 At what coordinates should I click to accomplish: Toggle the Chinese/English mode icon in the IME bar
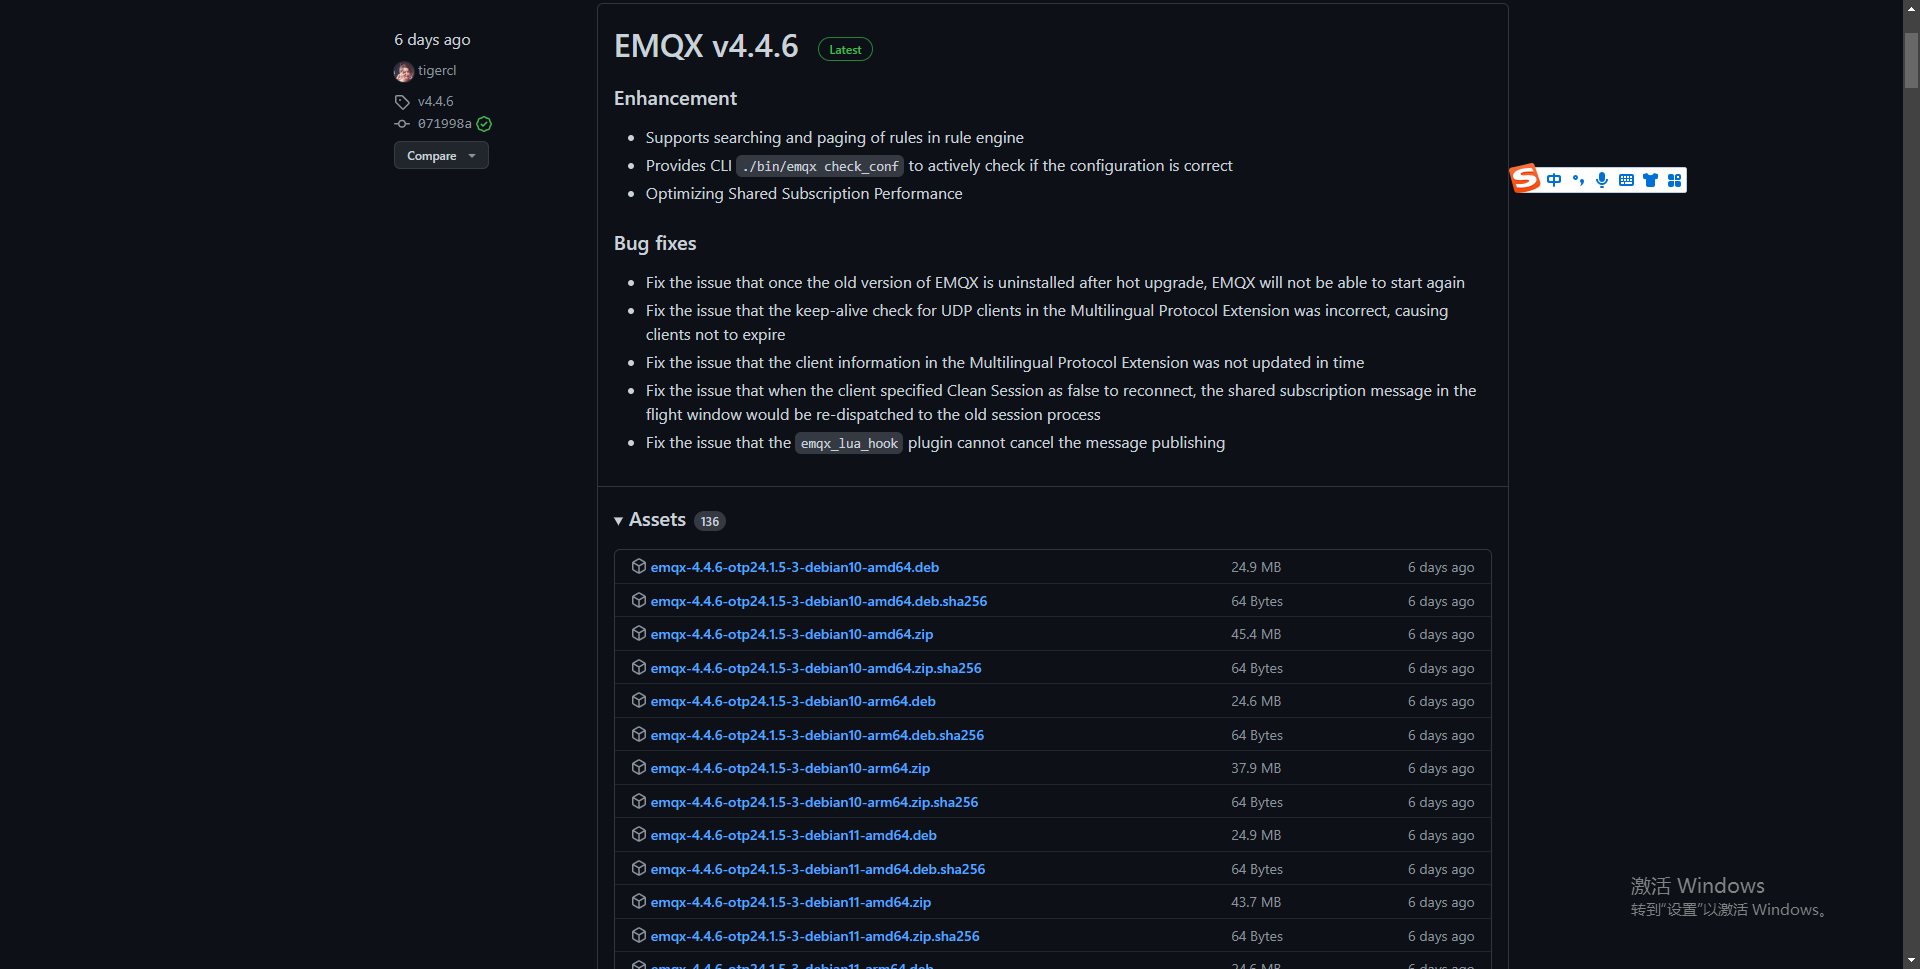(x=1554, y=180)
